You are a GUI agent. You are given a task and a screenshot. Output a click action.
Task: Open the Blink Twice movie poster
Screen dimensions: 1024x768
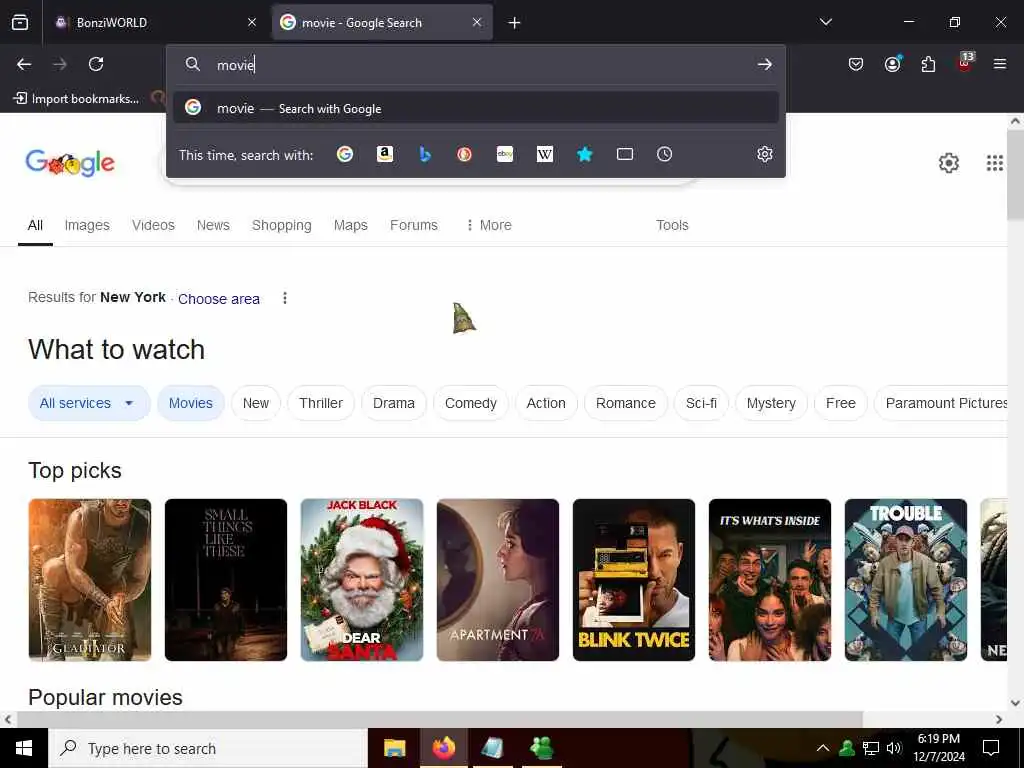click(633, 580)
